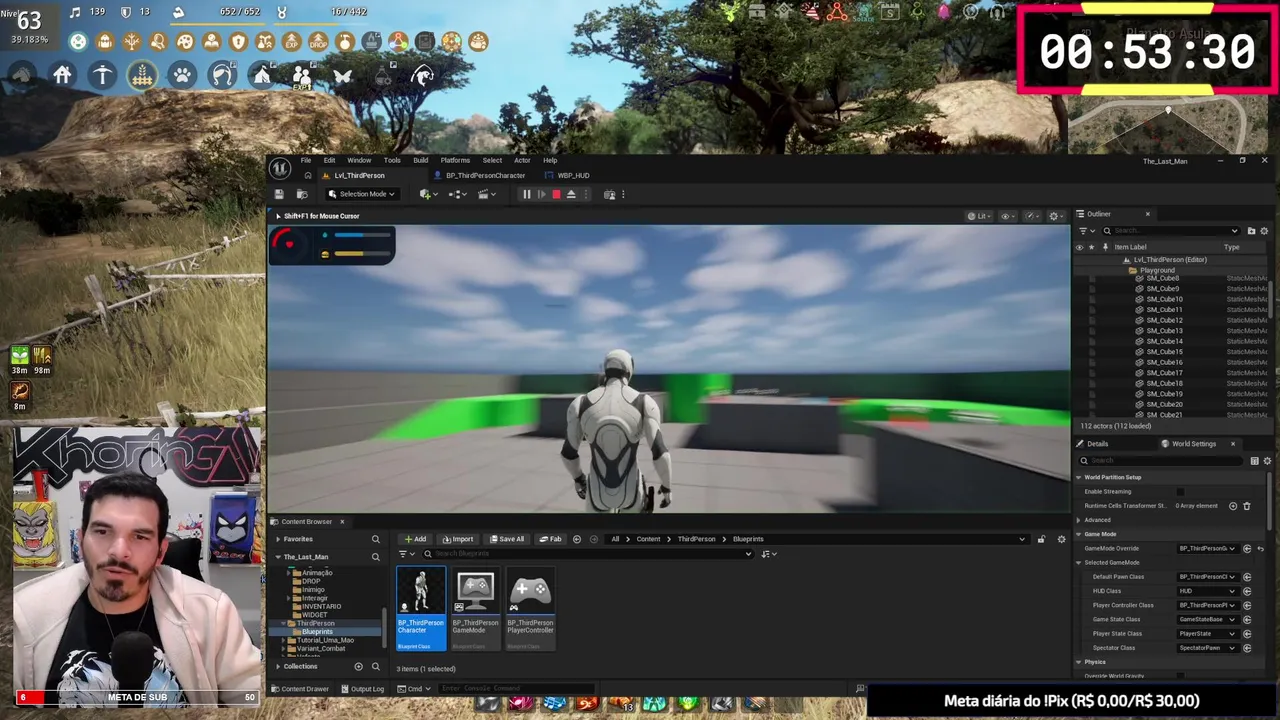Click the browse content icon beside save

pyautogui.click(x=301, y=194)
